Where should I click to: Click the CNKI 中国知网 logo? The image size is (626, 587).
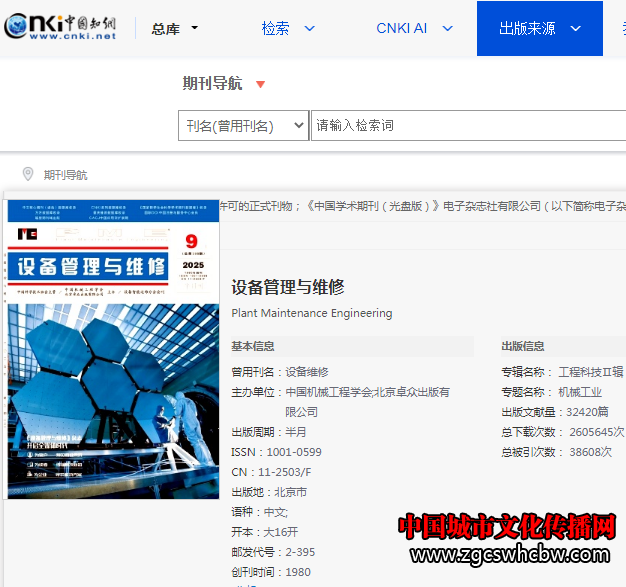pos(60,28)
